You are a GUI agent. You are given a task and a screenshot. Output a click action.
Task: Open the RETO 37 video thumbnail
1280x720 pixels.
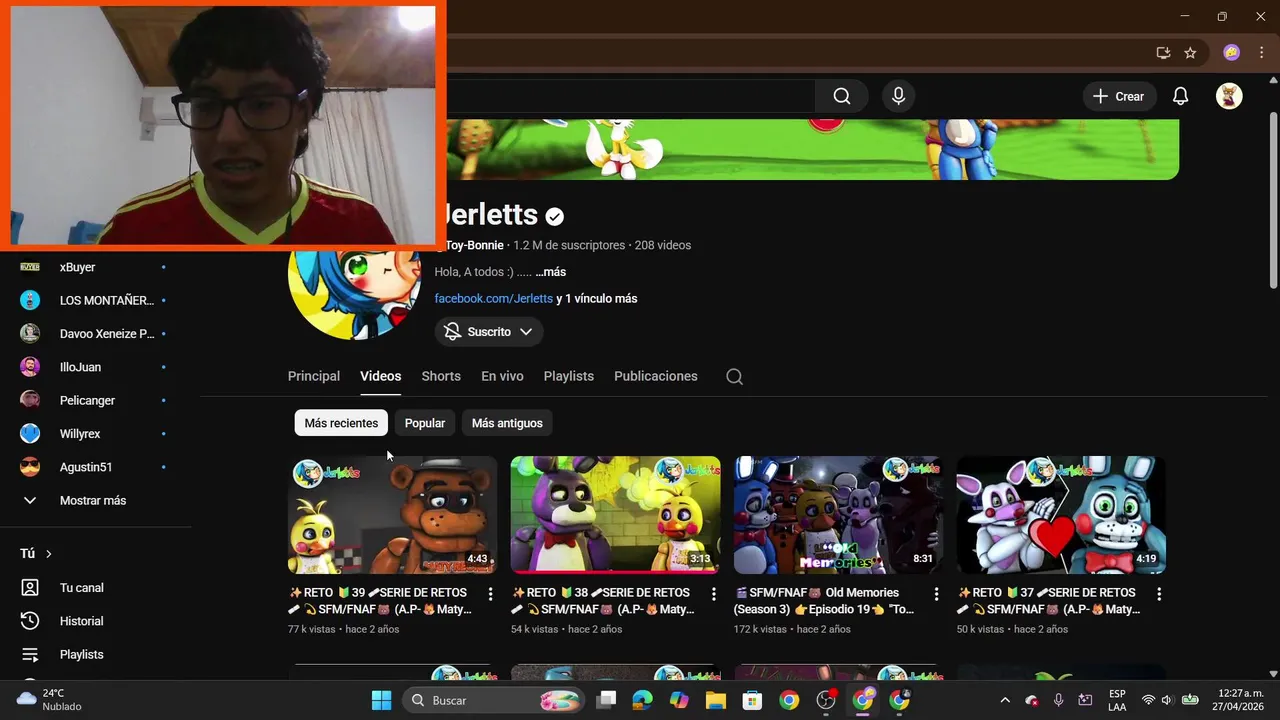pyautogui.click(x=1061, y=515)
